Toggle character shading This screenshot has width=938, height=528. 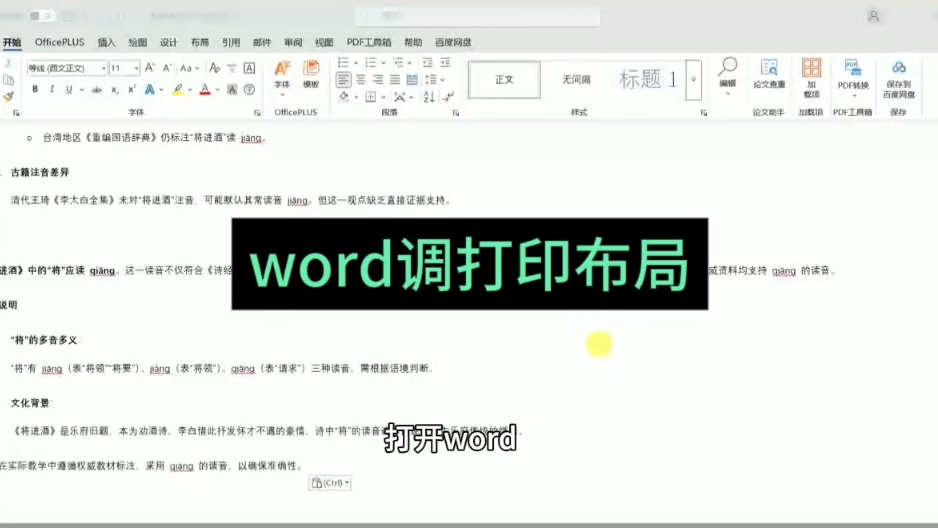[x=232, y=90]
